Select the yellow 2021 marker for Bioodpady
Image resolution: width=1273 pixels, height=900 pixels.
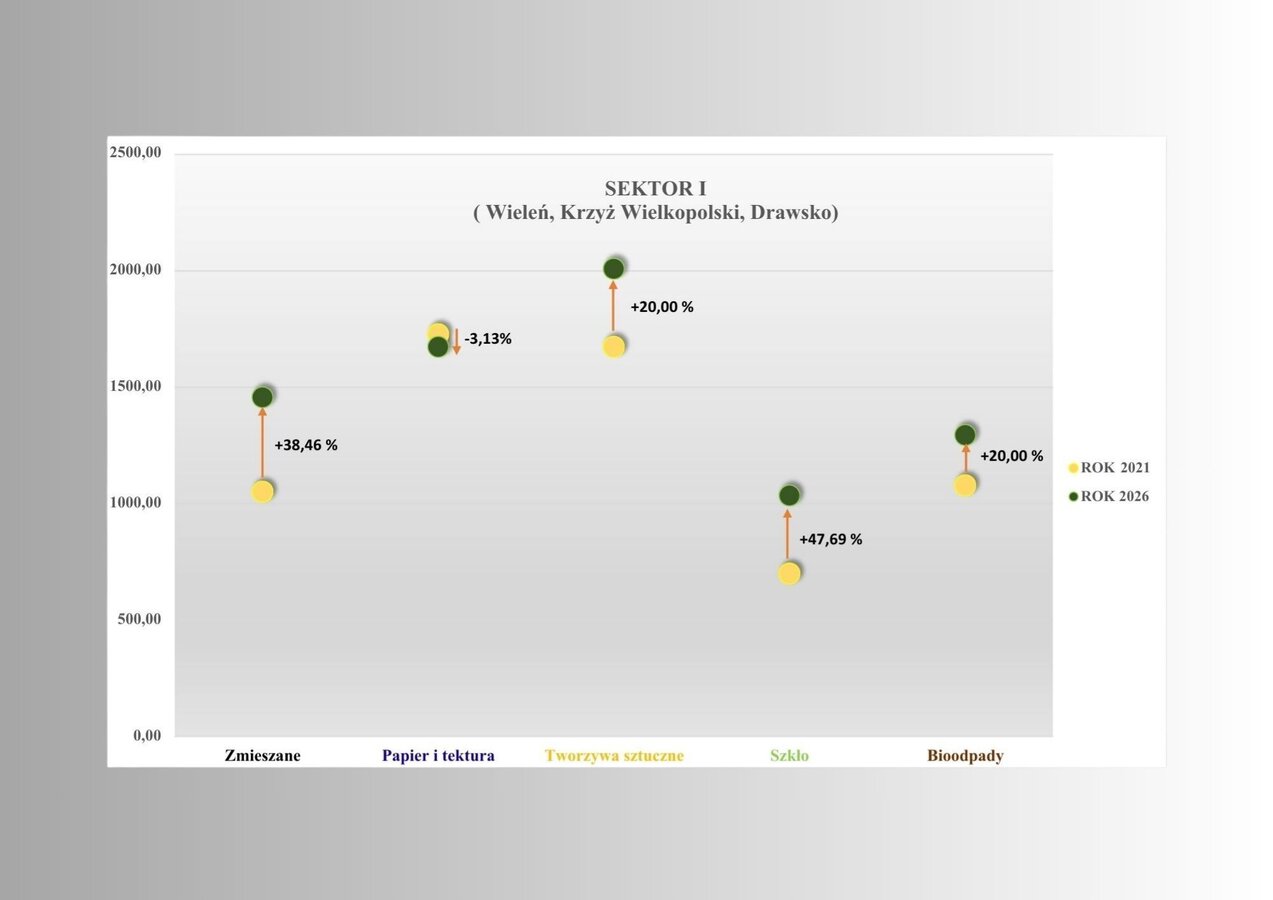965,485
